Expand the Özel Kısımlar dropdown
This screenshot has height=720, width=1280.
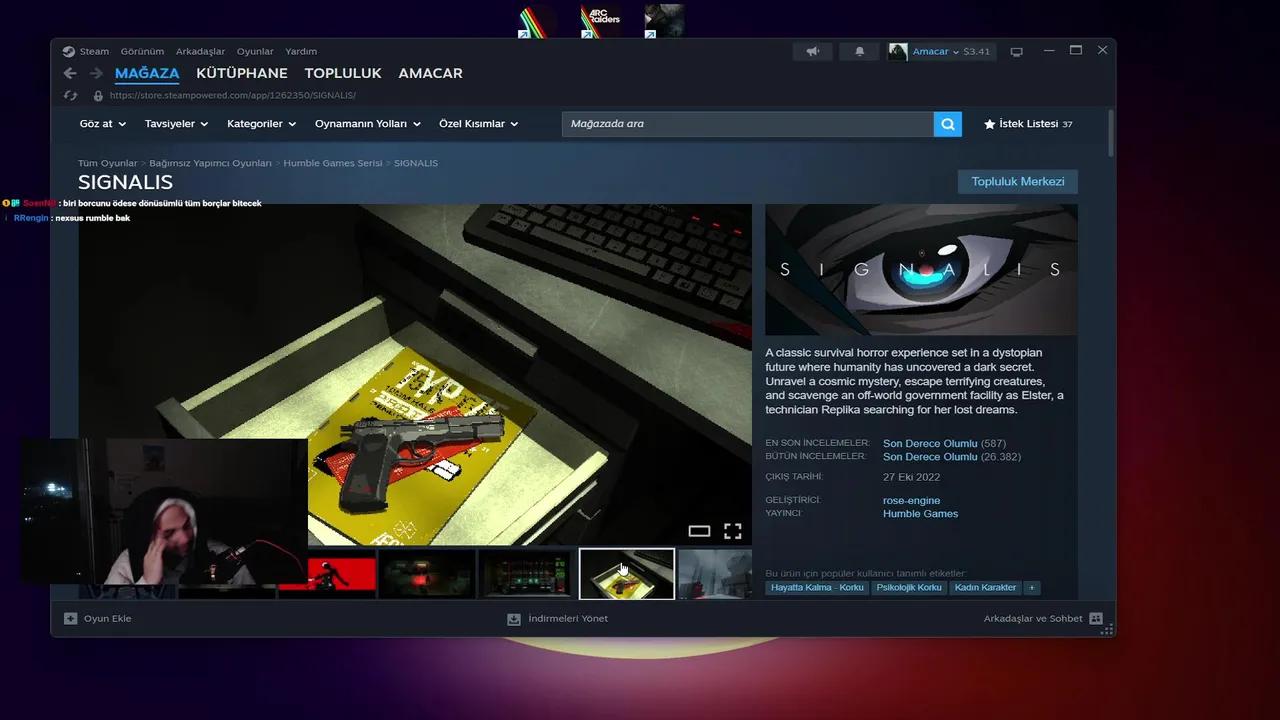pos(479,124)
